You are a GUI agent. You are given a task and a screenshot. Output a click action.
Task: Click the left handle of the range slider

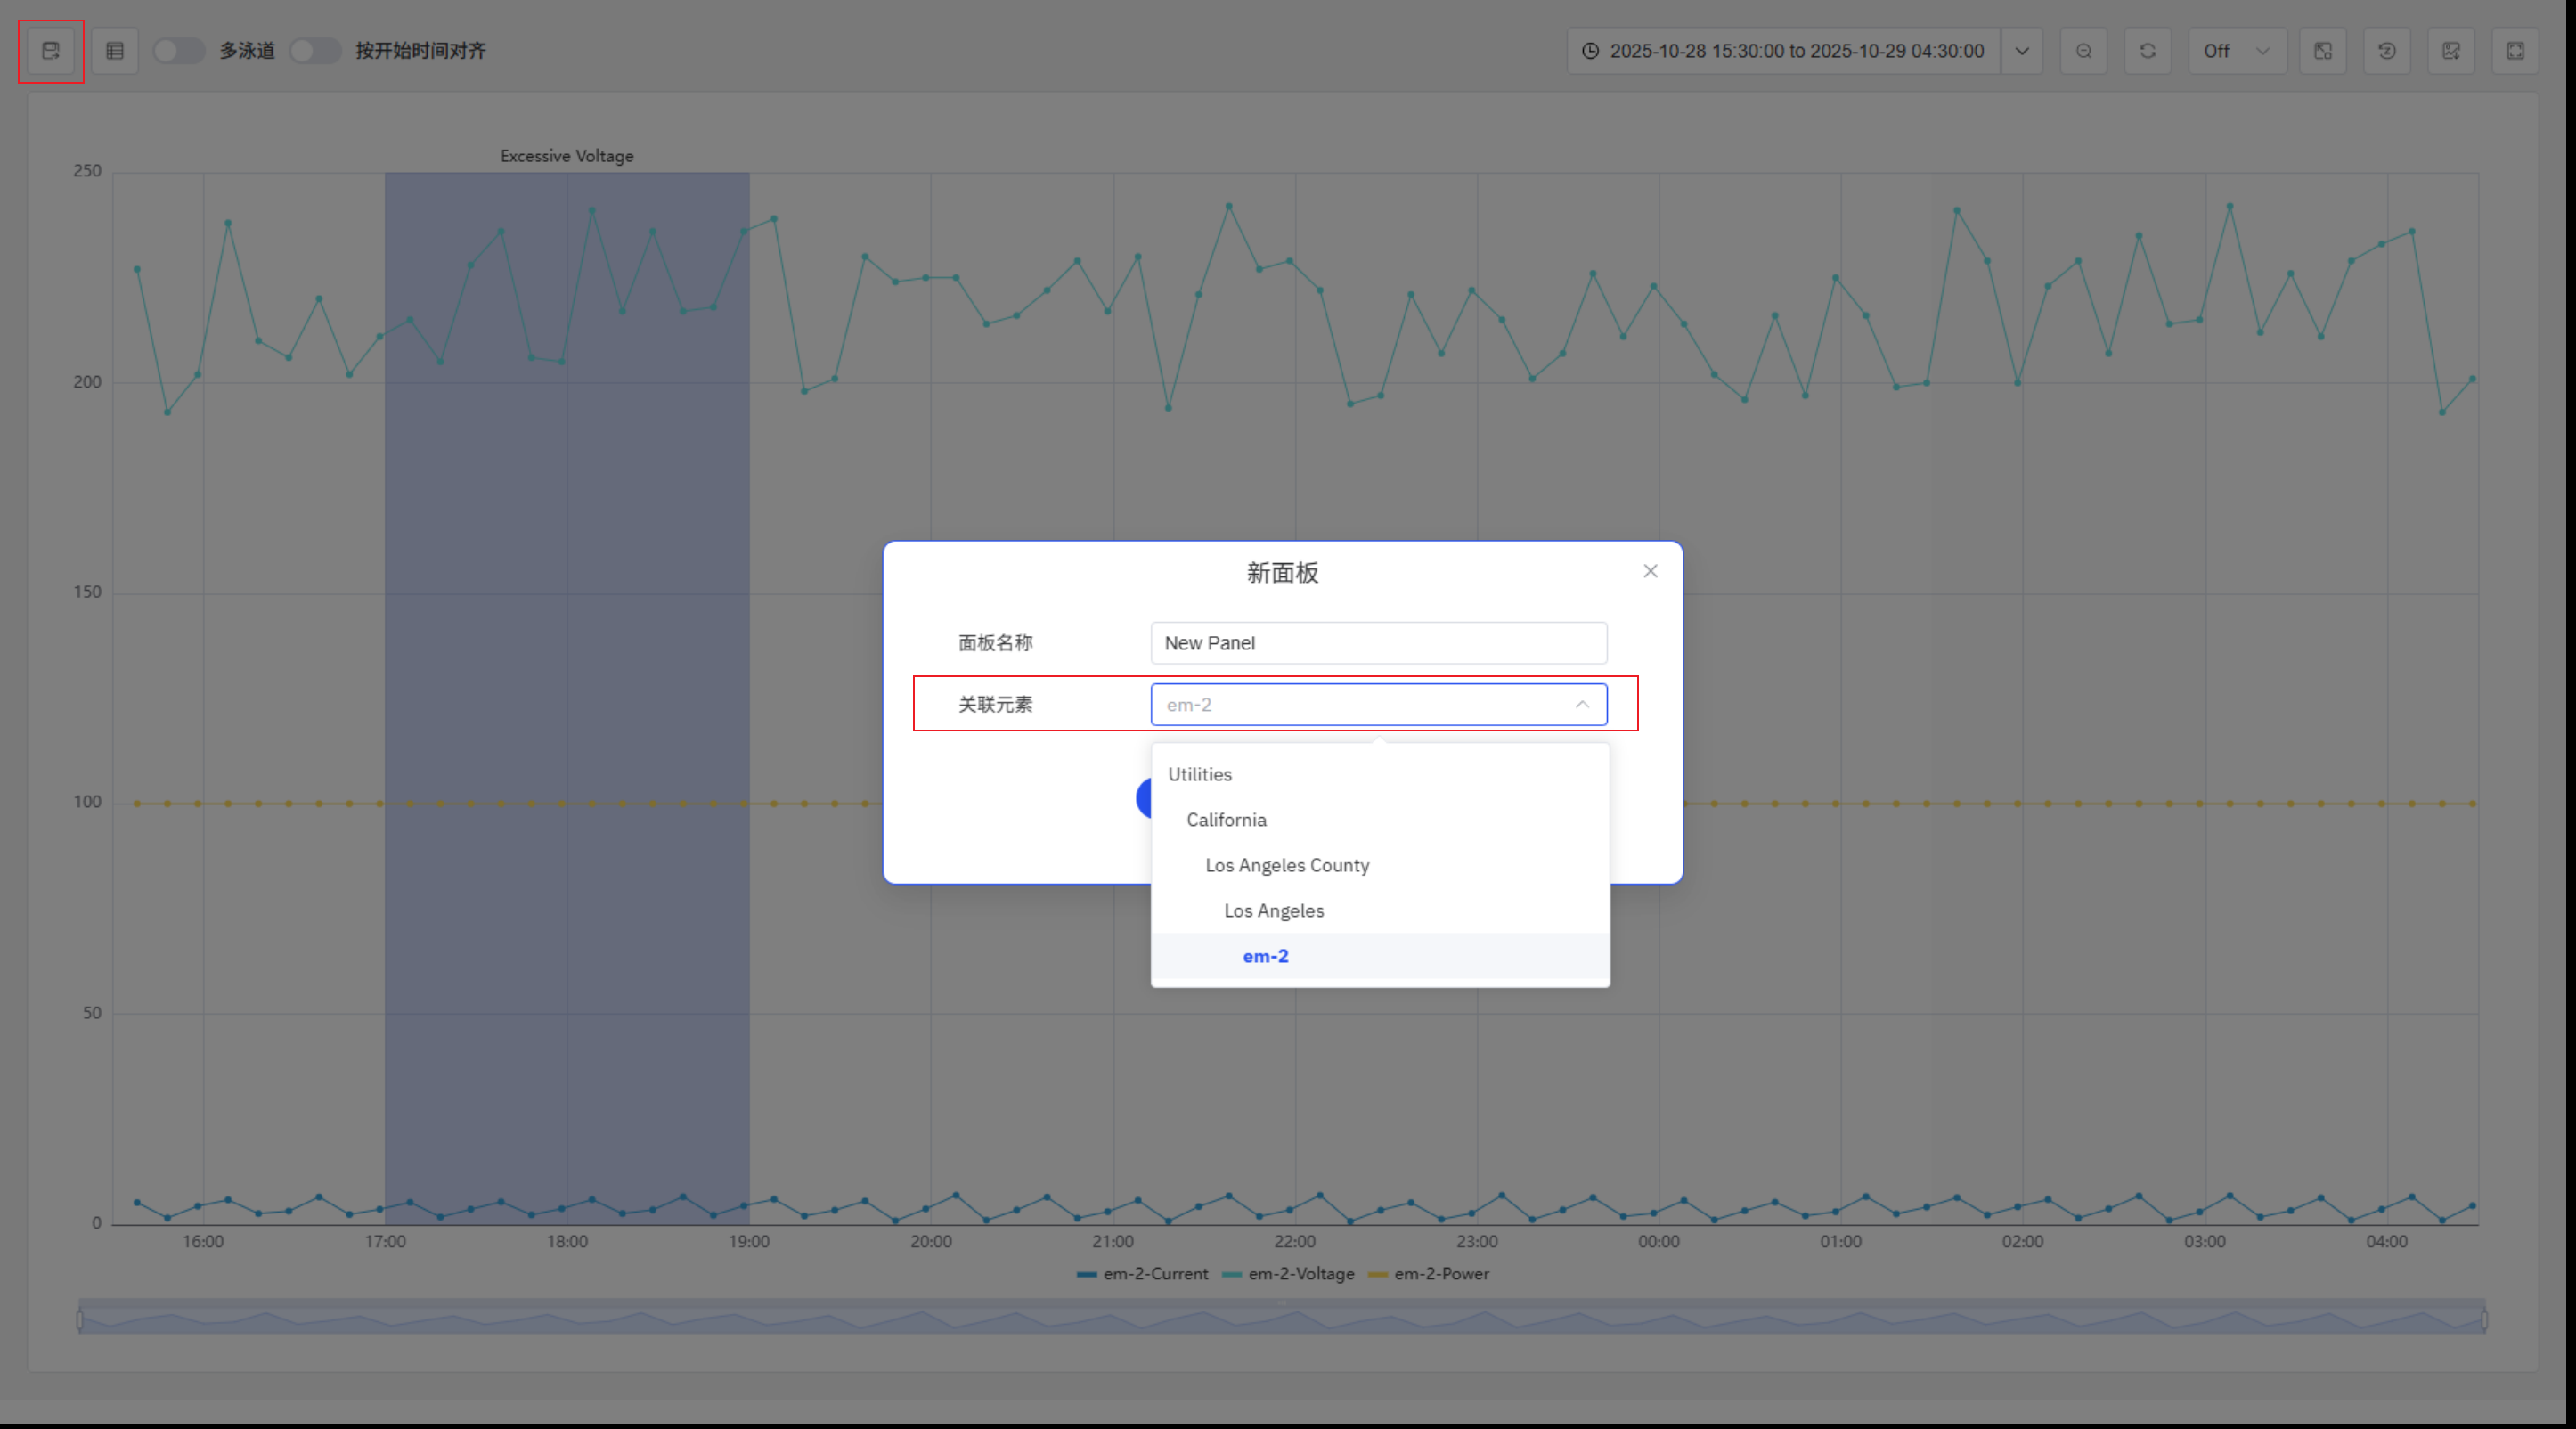point(80,1320)
